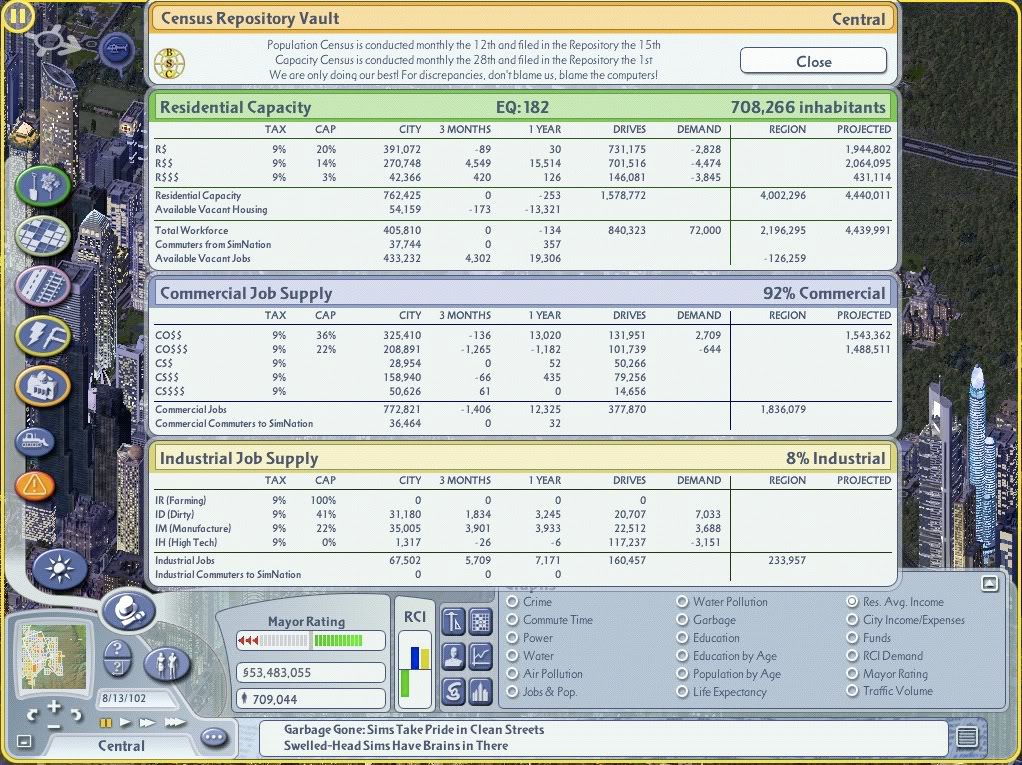Rotate view counter-clockwise arrow
Viewport: 1022px width, 765px height.
[x=32, y=716]
